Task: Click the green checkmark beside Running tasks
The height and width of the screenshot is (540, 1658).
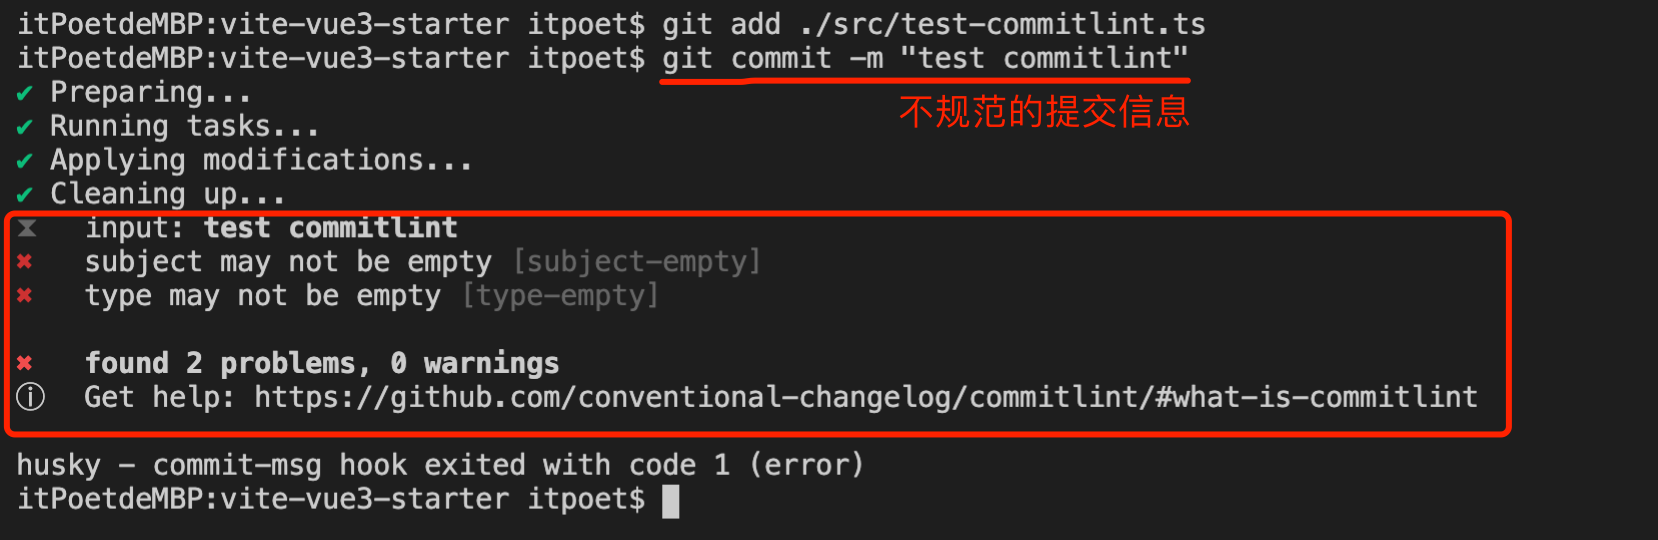Action: (x=25, y=128)
